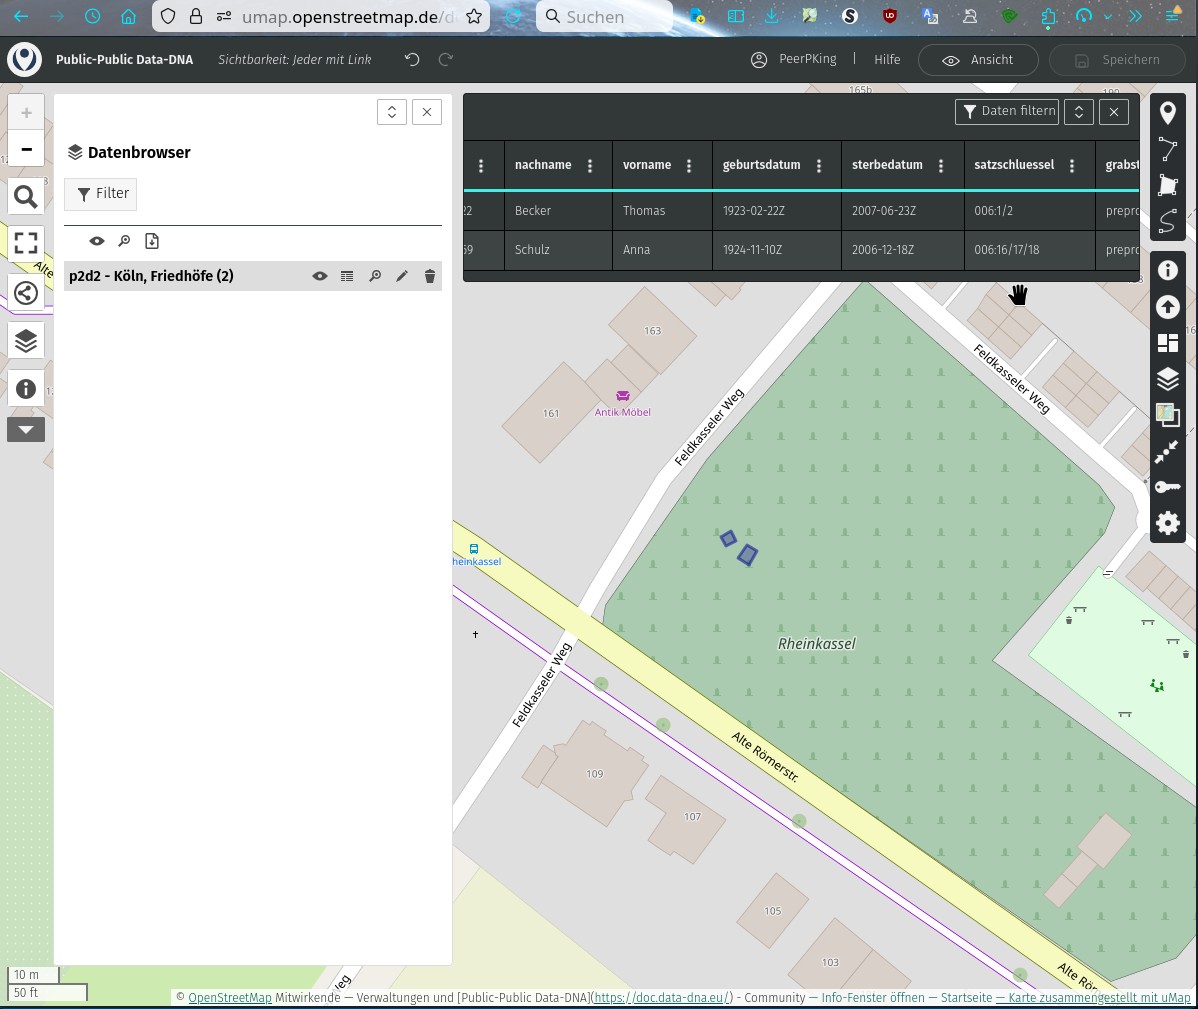
Task: Toggle visibility of all datasets in Datenbrowser
Action: [x=97, y=240]
